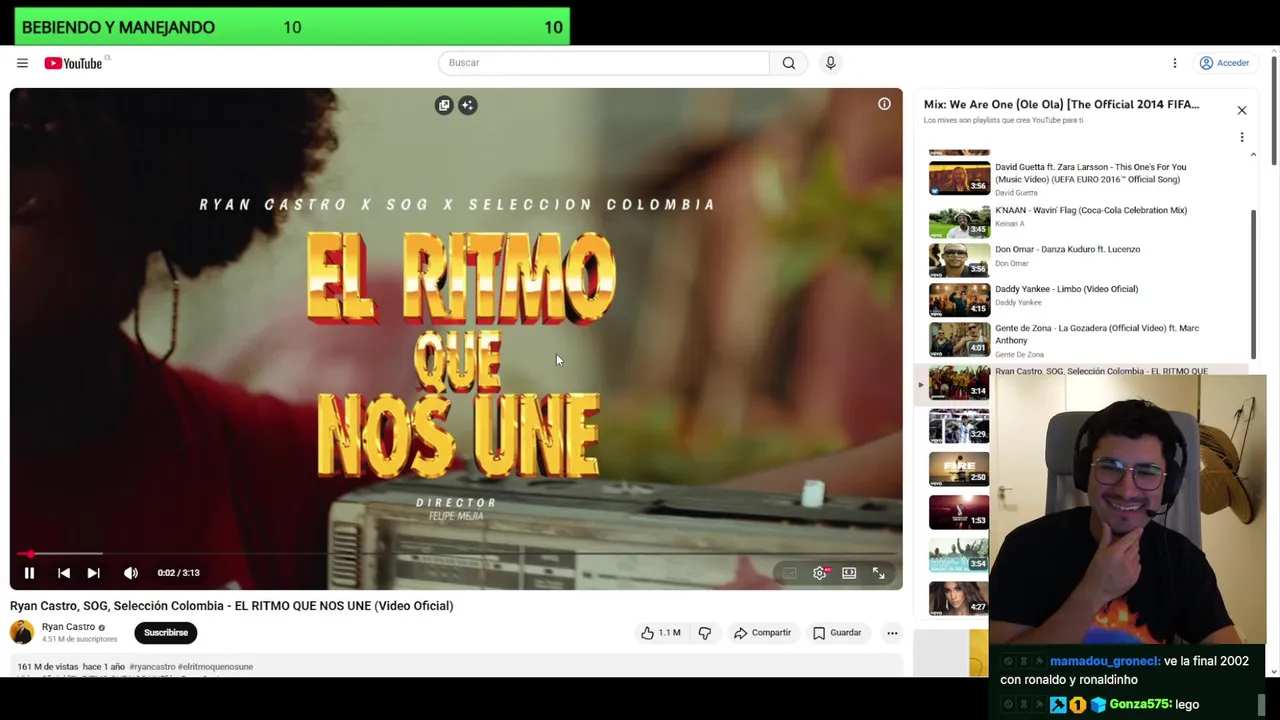
Task: Dislike the video with thumbs-down
Action: [x=705, y=632]
